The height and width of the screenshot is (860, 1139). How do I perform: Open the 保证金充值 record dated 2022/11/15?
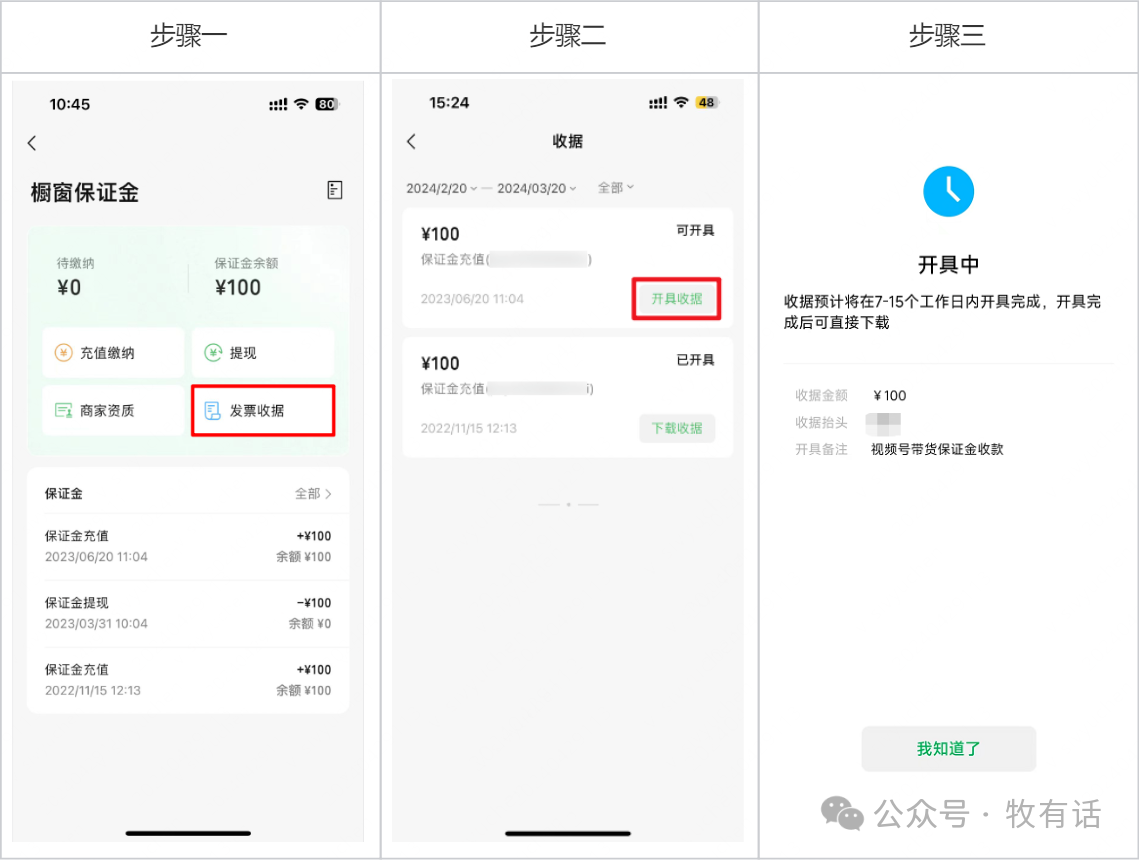(188, 681)
